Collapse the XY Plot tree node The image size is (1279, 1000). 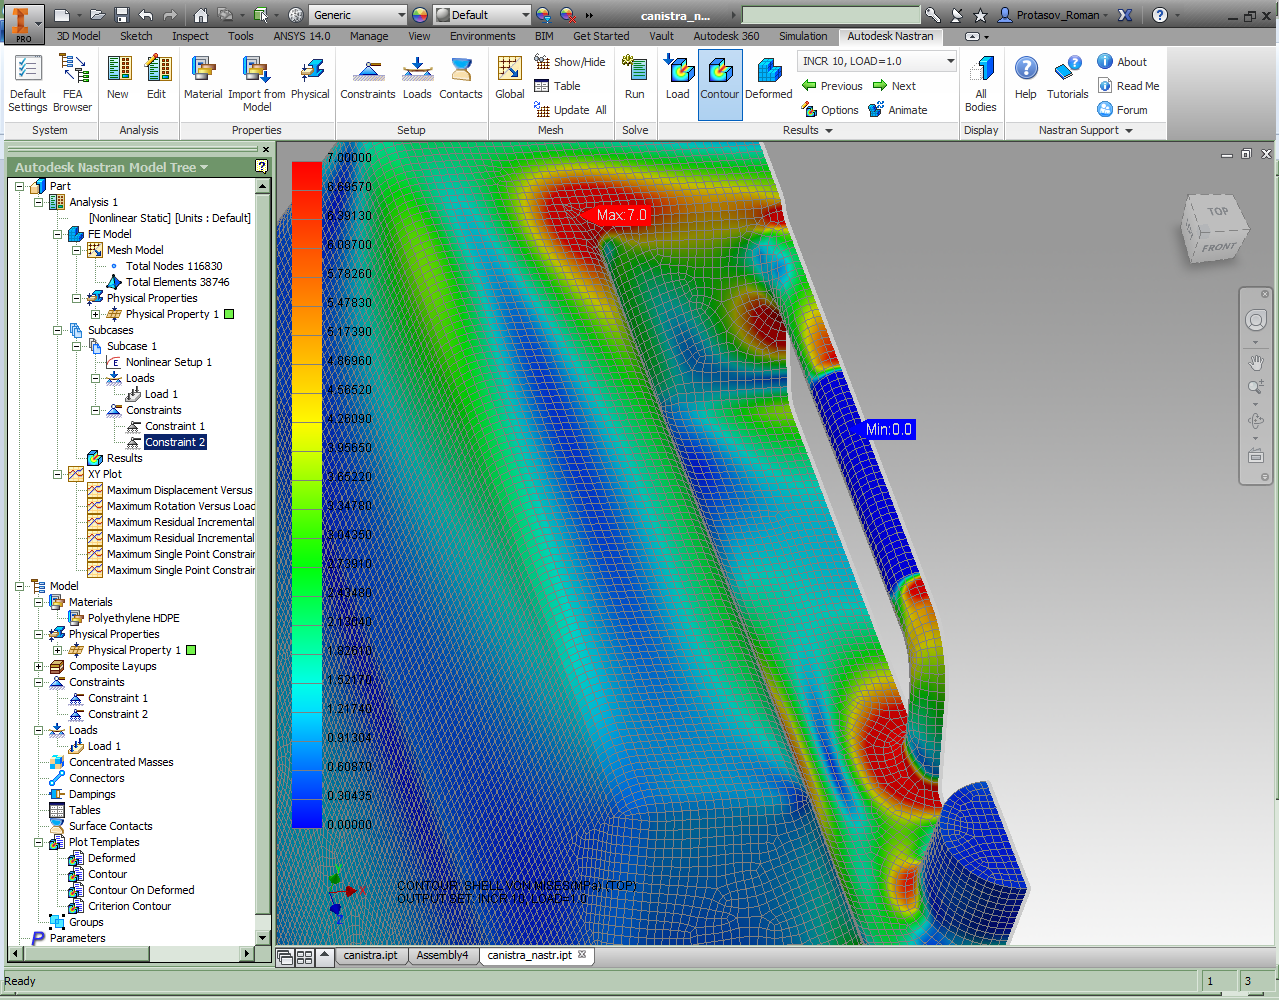[x=58, y=474]
